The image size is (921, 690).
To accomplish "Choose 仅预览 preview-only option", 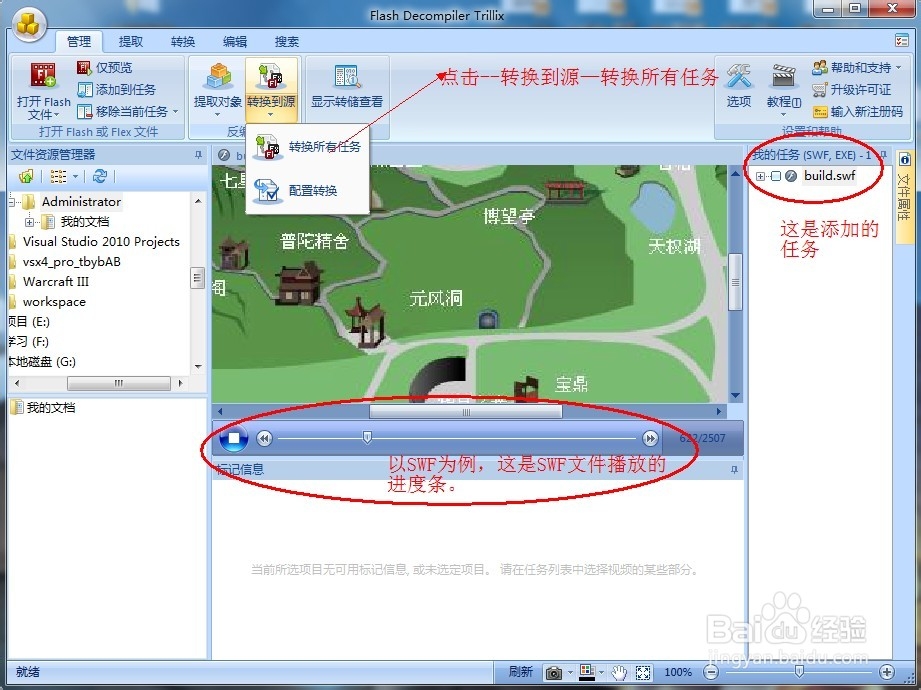I will pos(105,68).
